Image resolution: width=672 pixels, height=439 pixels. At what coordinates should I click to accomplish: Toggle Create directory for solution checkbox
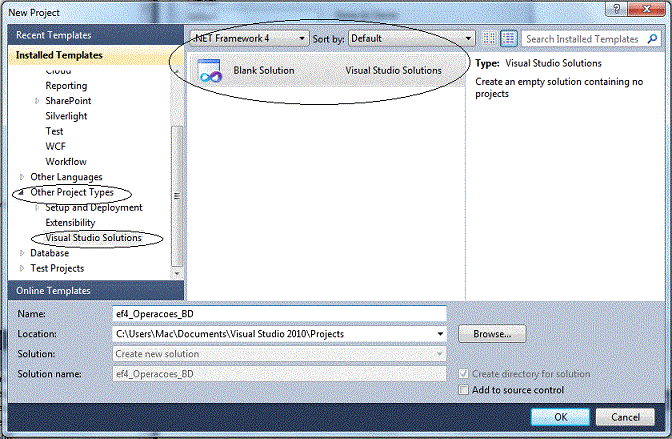pyautogui.click(x=463, y=373)
